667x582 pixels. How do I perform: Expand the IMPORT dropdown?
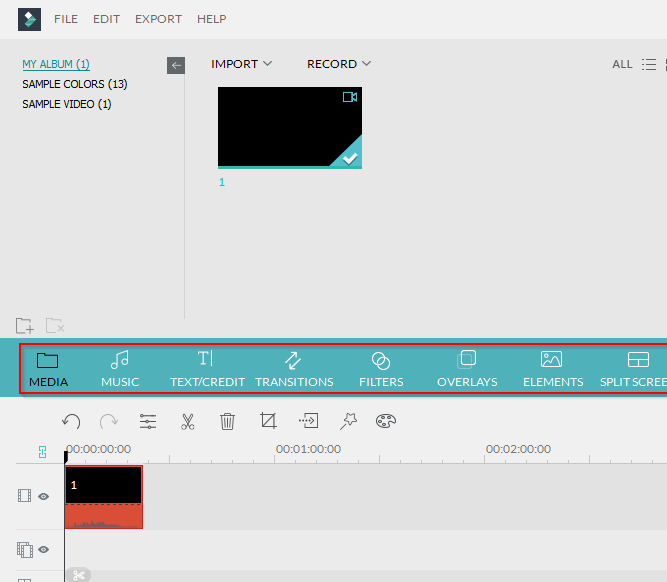pyautogui.click(x=241, y=64)
